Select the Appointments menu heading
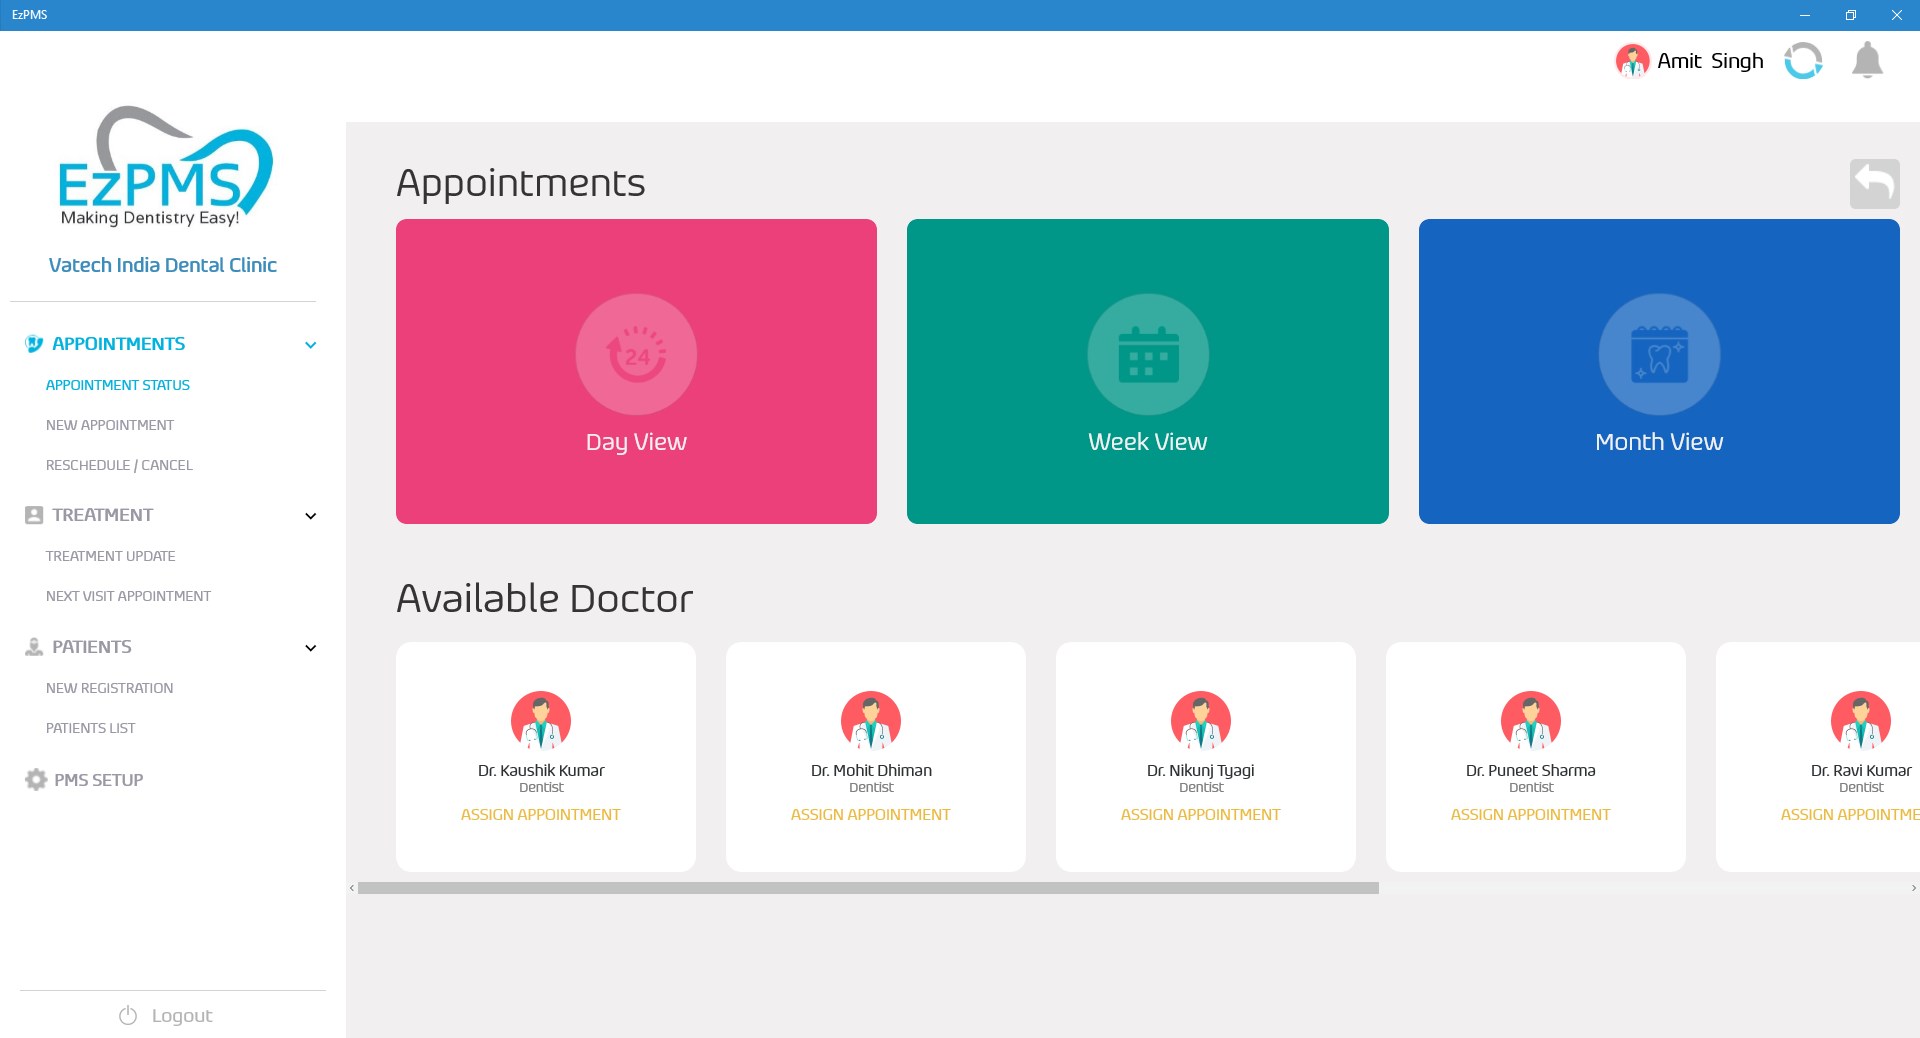Viewport: 1920px width, 1038px height. [118, 344]
